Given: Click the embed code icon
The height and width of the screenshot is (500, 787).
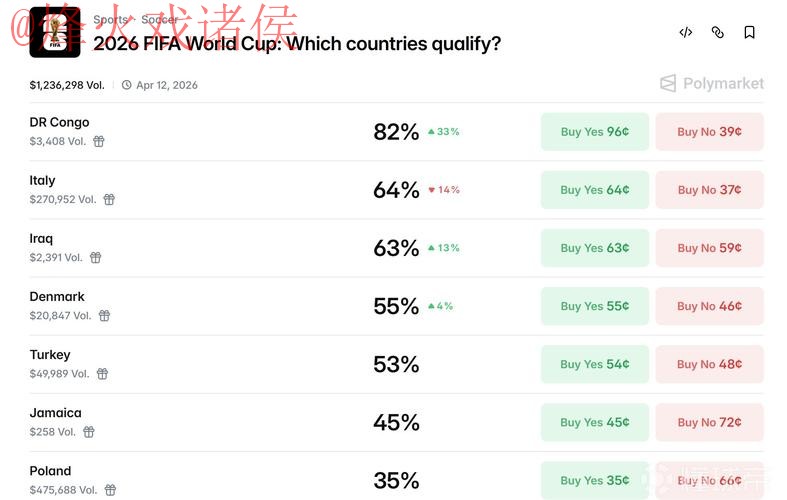Looking at the screenshot, I should 686,33.
